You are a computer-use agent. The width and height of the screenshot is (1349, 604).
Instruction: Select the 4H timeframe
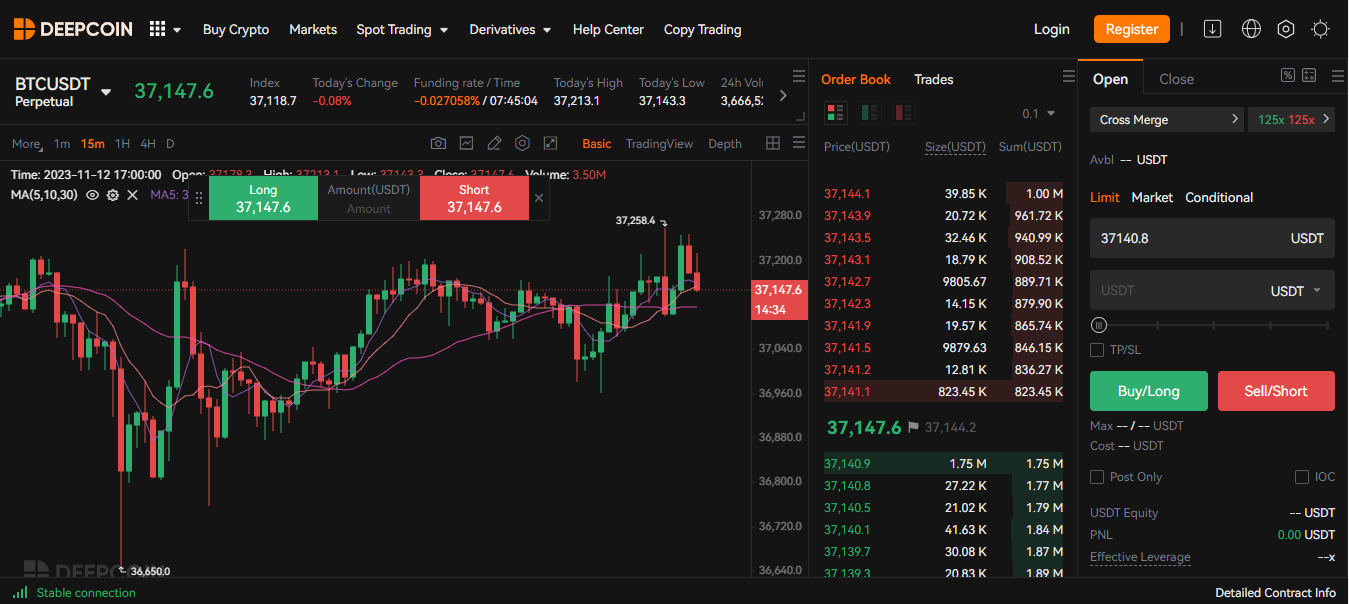pos(148,144)
